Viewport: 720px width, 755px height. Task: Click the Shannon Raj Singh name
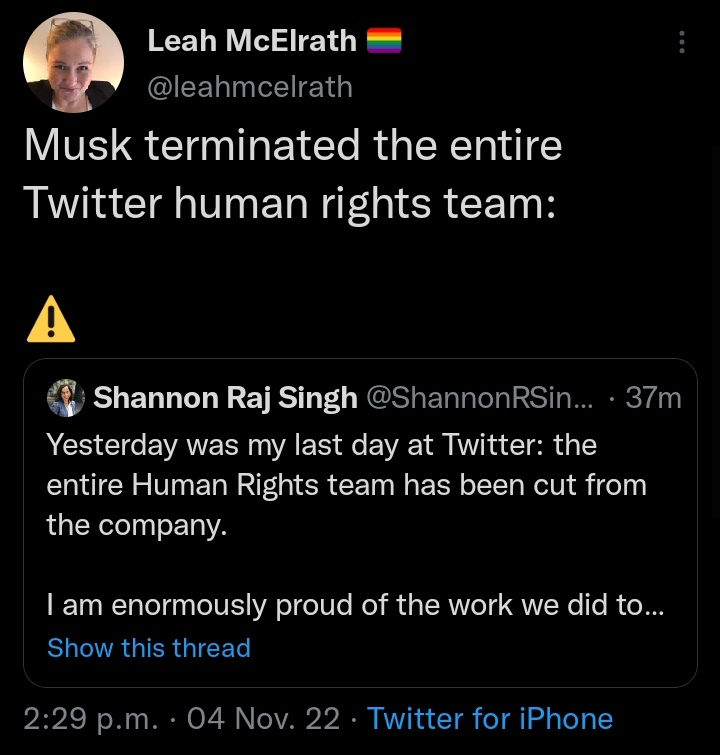225,398
